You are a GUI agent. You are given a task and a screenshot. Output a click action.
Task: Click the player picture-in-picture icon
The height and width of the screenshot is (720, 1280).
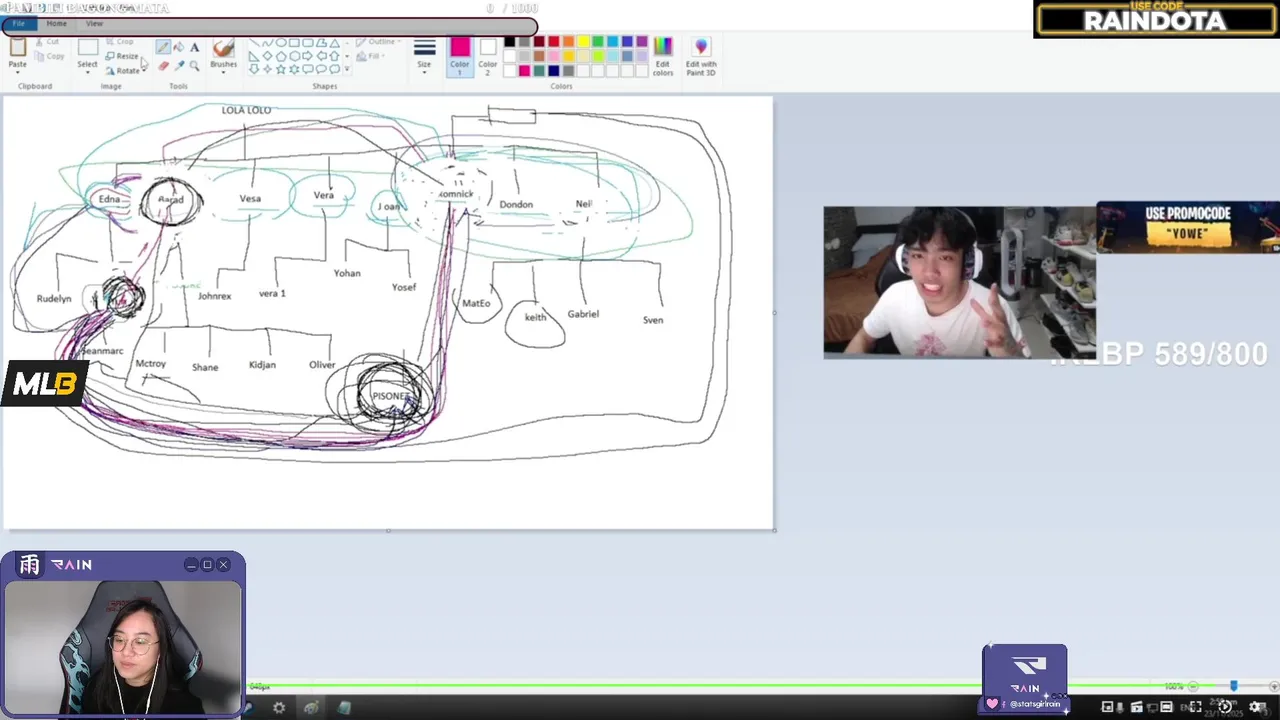(x=1107, y=707)
